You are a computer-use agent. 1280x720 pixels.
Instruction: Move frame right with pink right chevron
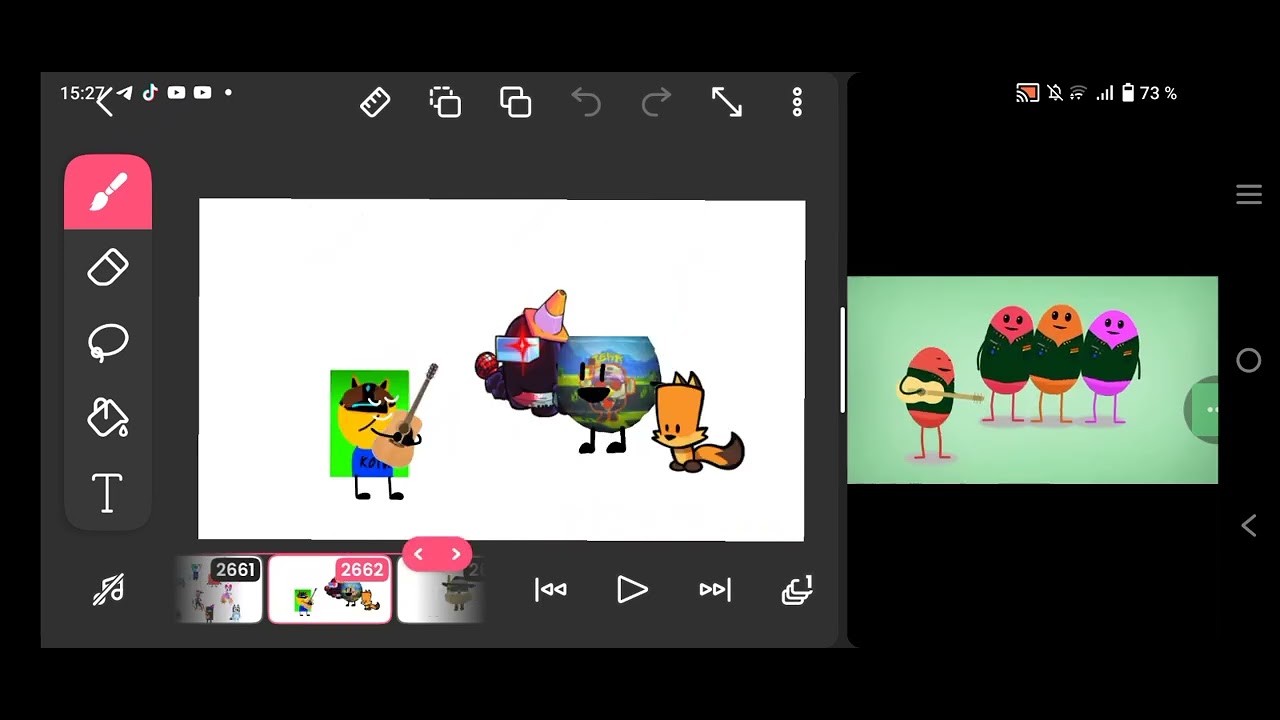tap(456, 554)
